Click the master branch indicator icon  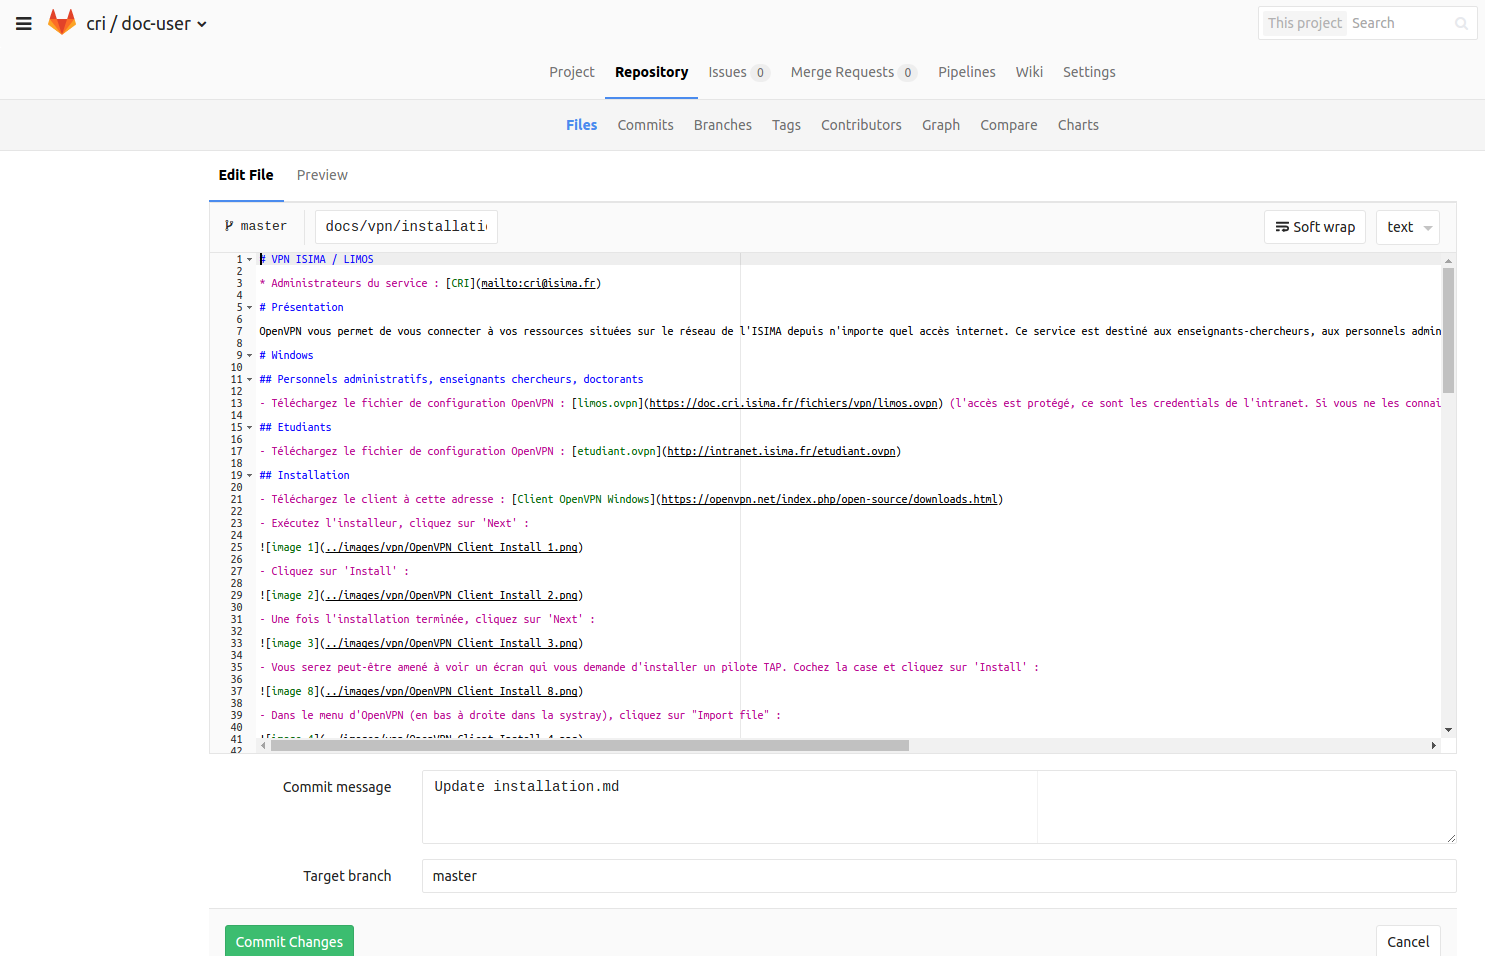(x=229, y=226)
